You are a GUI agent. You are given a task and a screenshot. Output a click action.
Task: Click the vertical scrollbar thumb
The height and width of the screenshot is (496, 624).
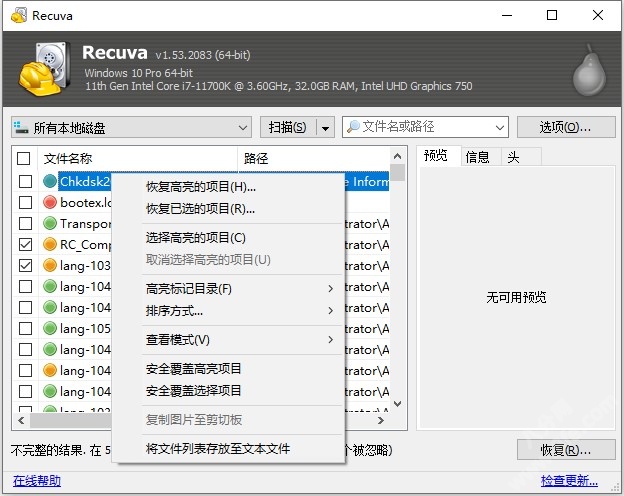pos(397,173)
